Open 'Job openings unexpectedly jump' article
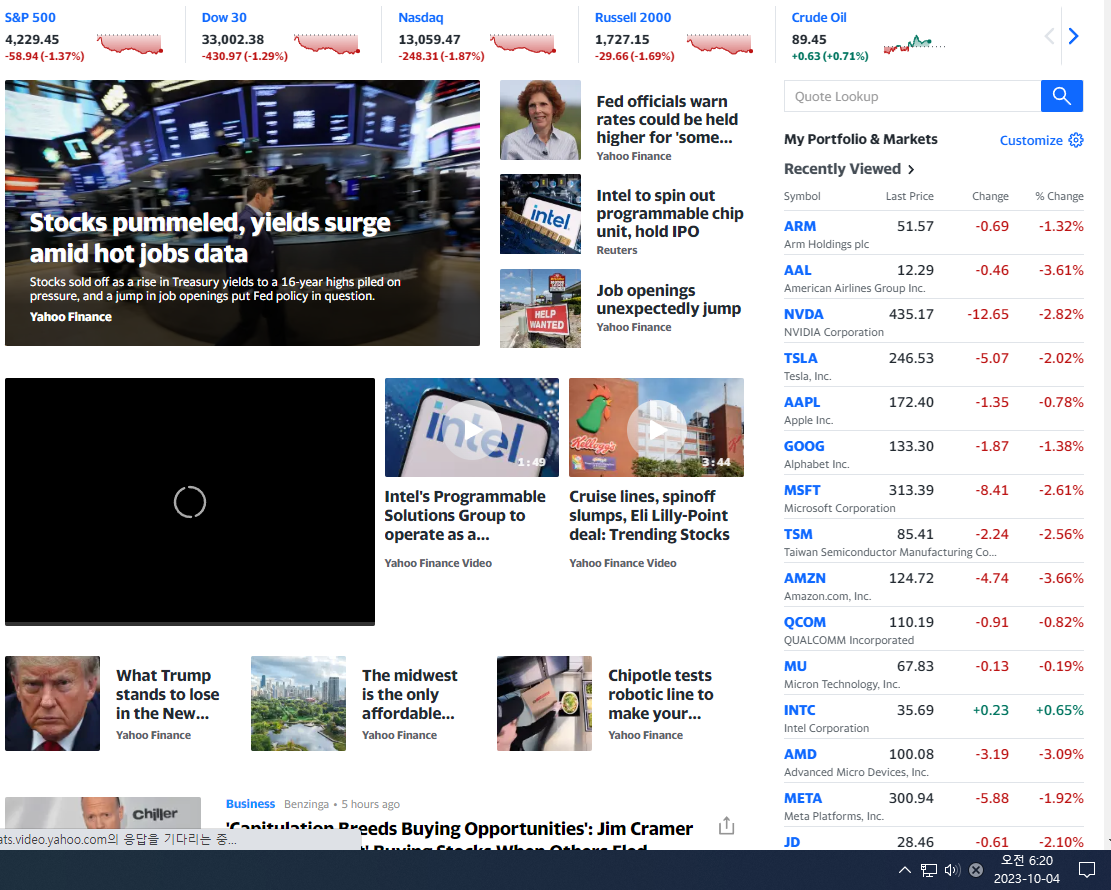1111x890 pixels. (668, 299)
